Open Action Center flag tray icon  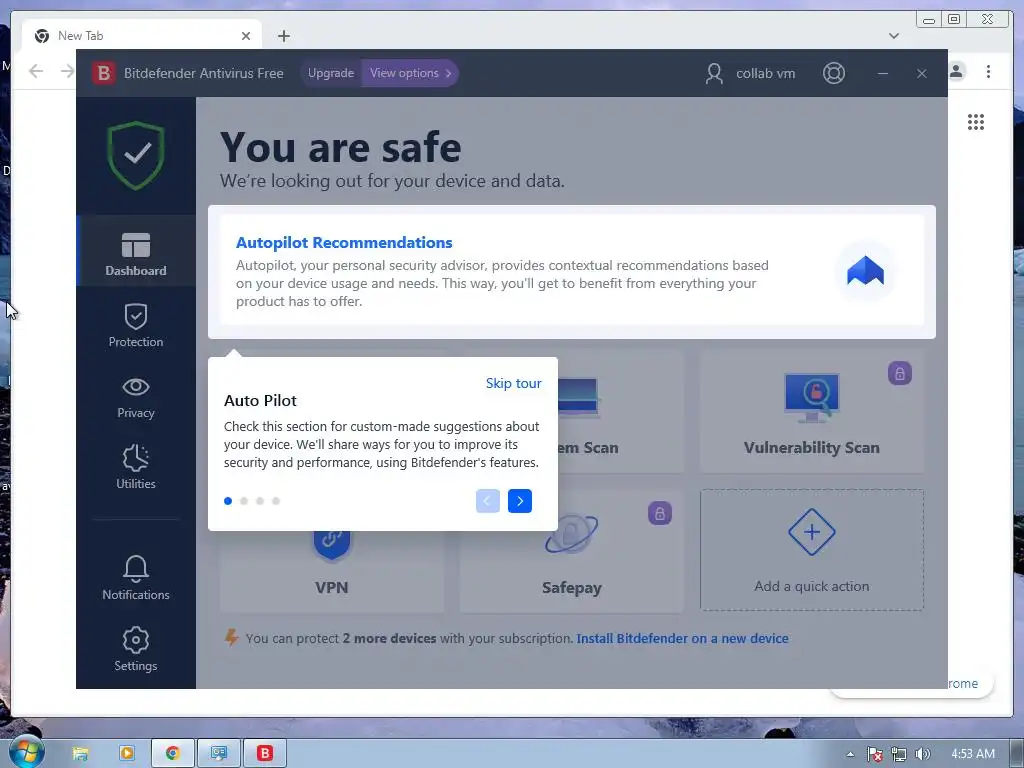(x=874, y=754)
